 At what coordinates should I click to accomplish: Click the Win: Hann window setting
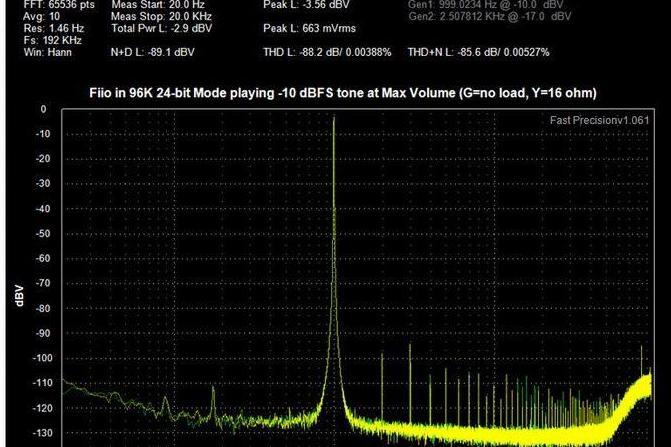pos(35,51)
